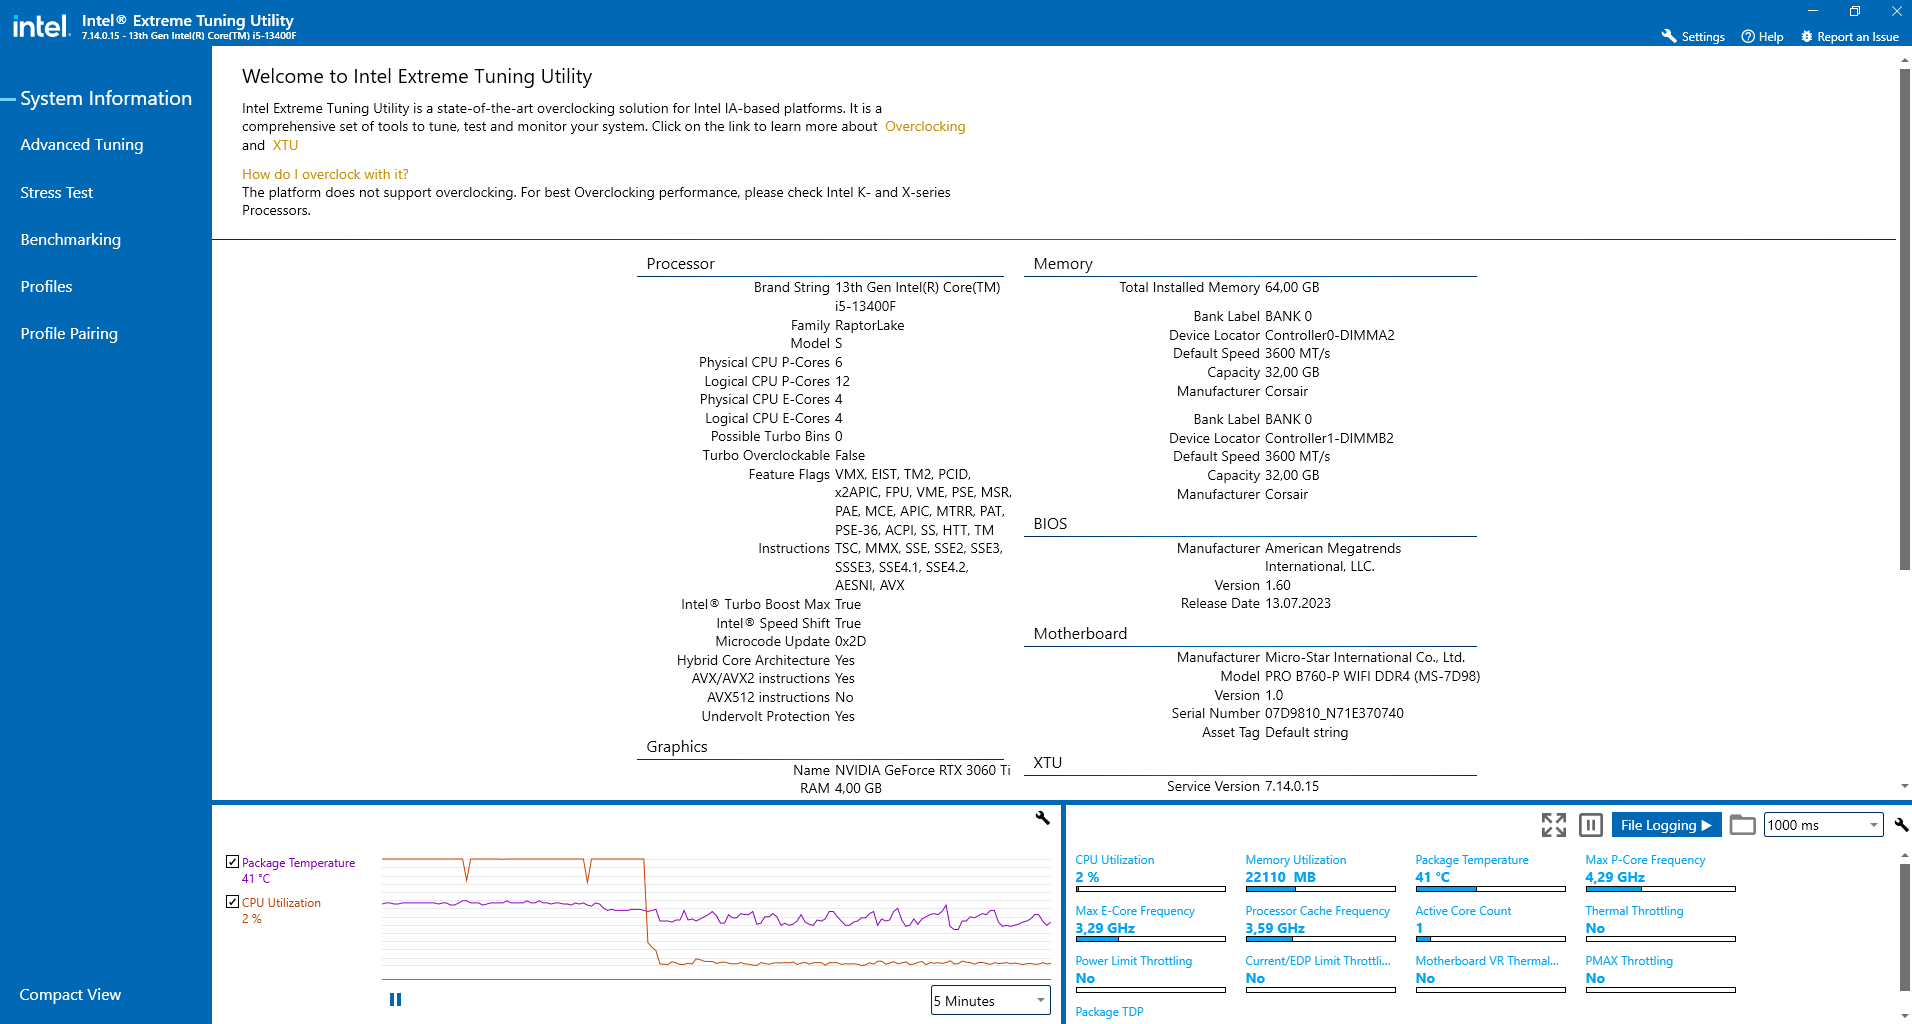
Task: Select Power Limit Throttling monitor
Action: point(1150,975)
